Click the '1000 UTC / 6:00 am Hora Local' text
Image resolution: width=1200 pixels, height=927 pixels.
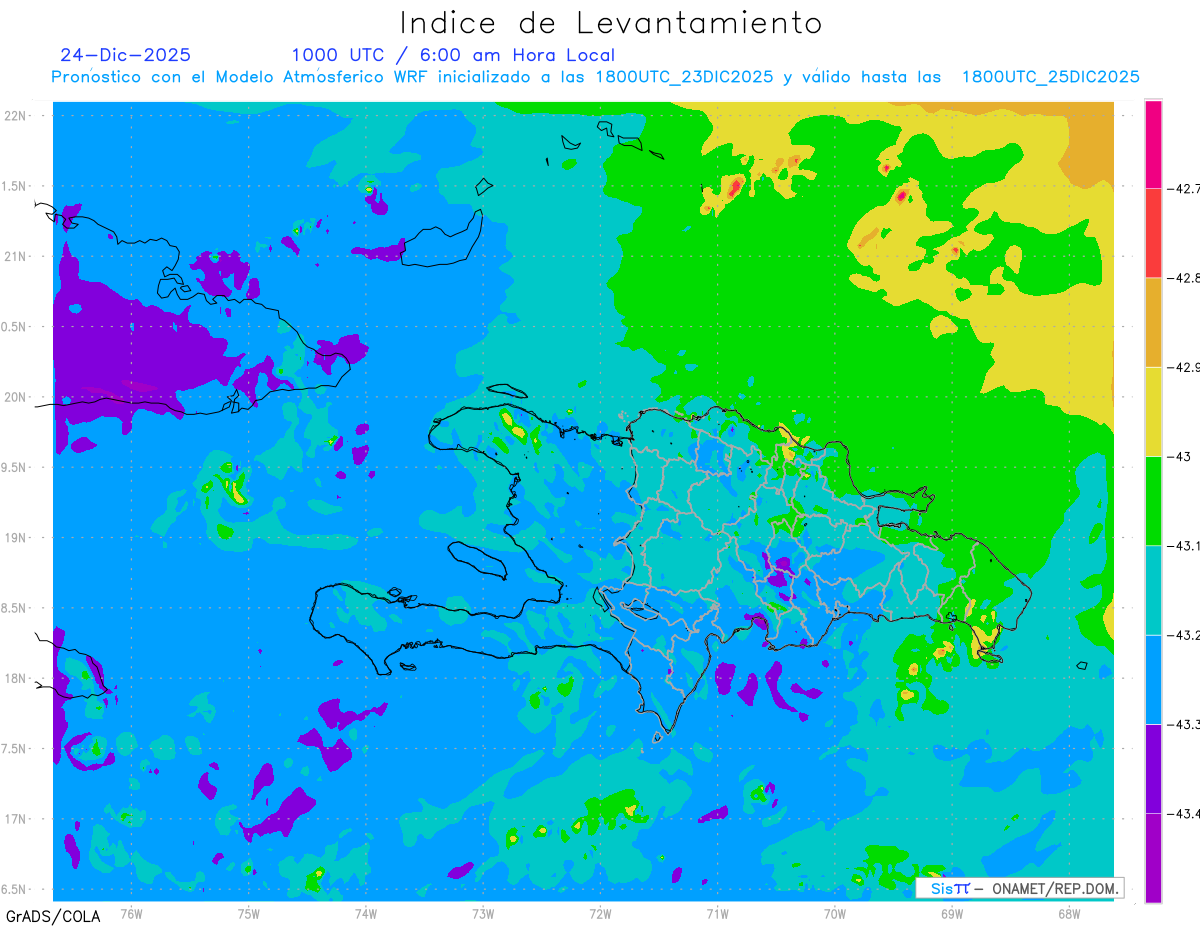click(453, 55)
